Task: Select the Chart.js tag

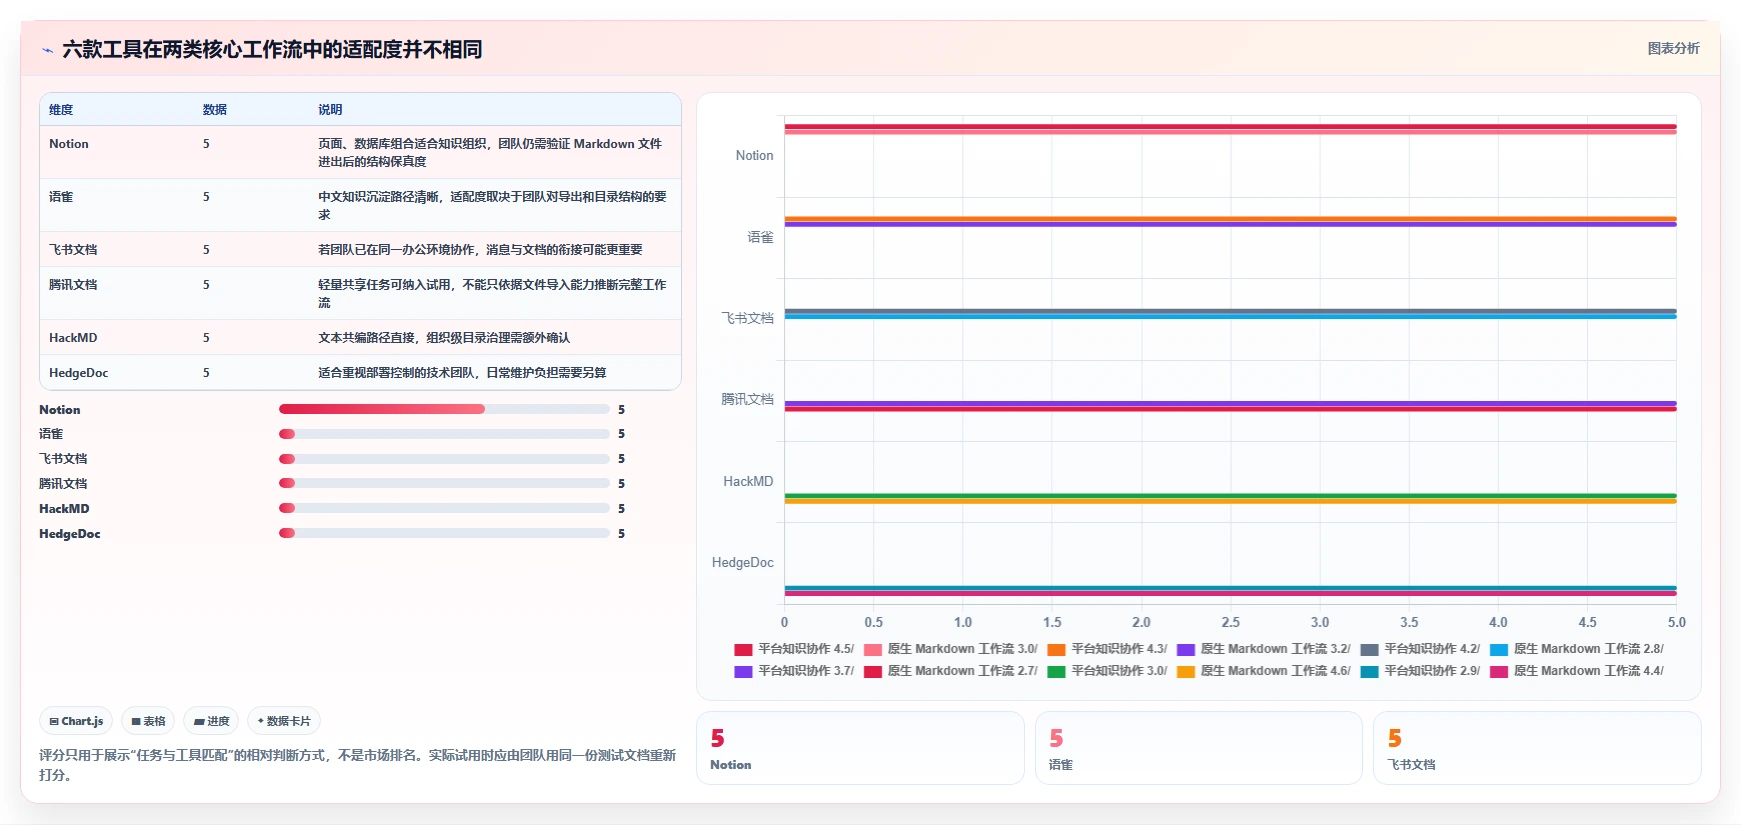Action: [76, 721]
